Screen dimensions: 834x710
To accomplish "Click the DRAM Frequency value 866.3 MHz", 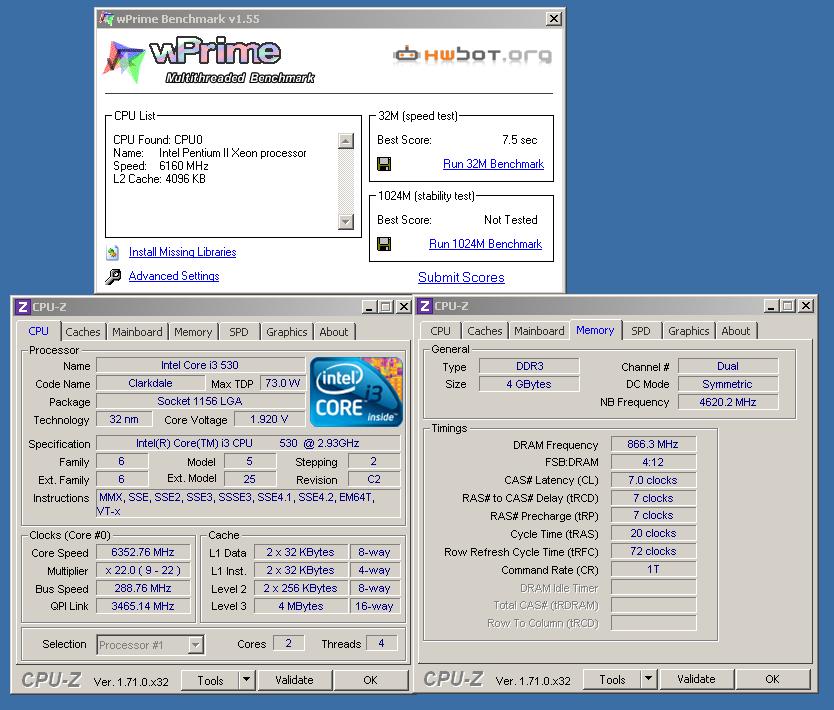I will pyautogui.click(x=653, y=444).
